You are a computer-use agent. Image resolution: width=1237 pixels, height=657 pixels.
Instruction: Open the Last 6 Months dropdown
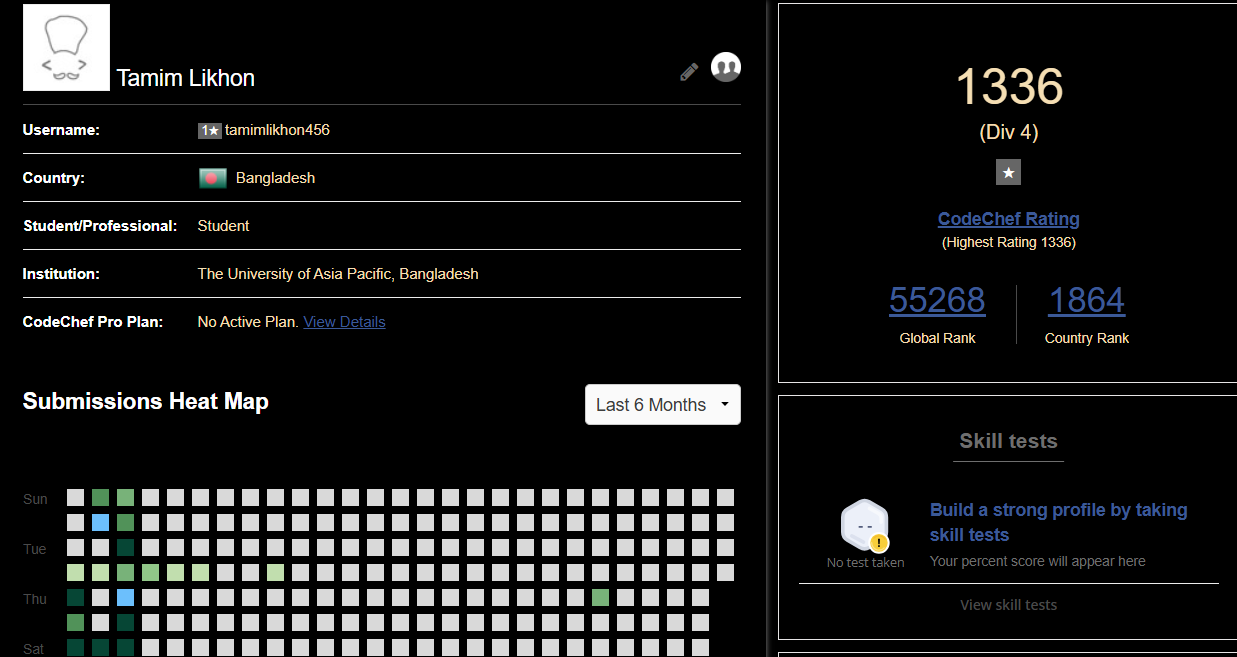(662, 405)
